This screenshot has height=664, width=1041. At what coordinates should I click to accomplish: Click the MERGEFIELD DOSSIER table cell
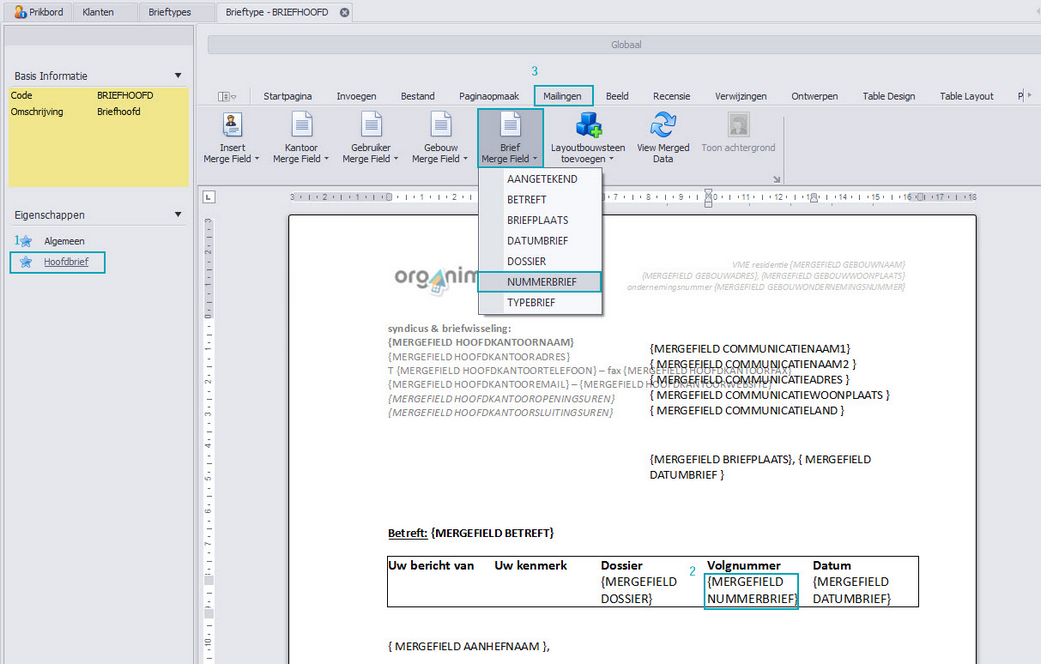[x=639, y=590]
